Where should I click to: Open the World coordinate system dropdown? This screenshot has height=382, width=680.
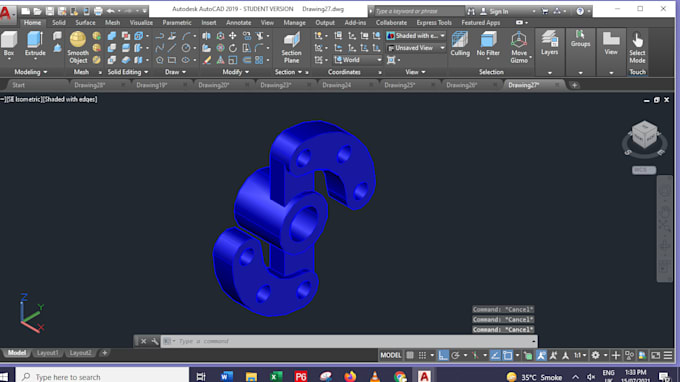358,60
